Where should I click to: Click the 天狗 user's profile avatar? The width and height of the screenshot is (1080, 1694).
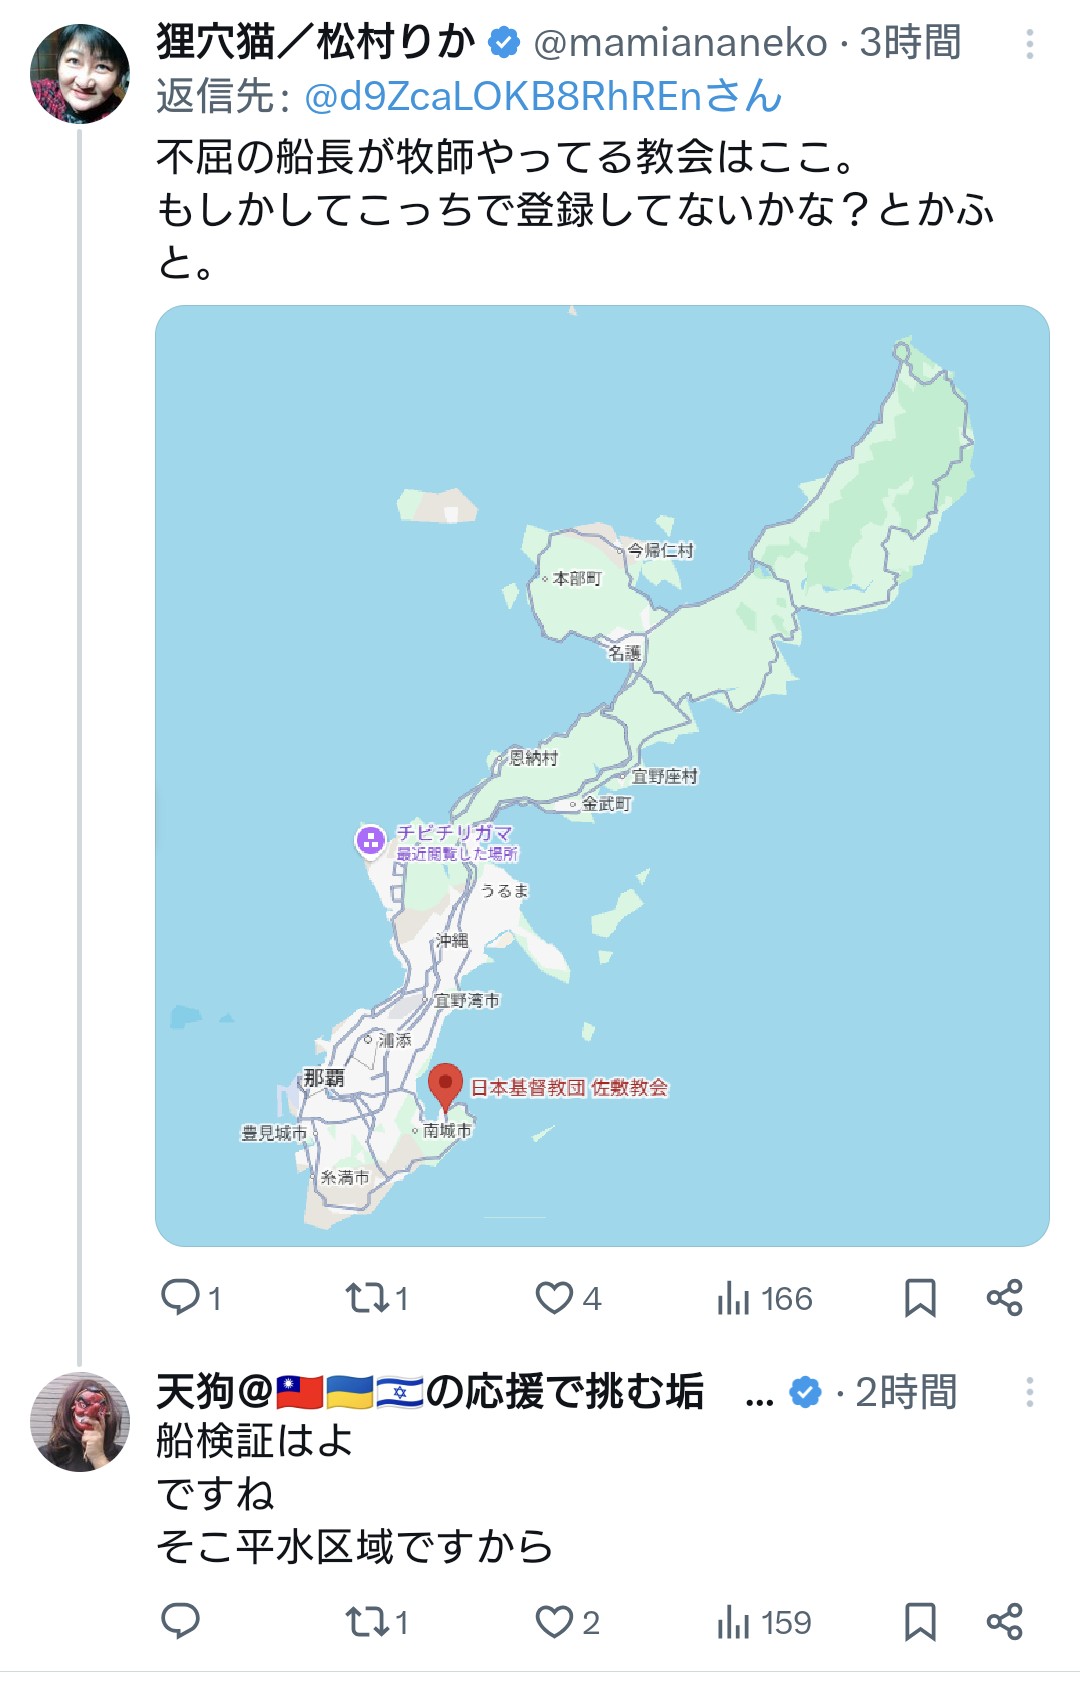[80, 1421]
